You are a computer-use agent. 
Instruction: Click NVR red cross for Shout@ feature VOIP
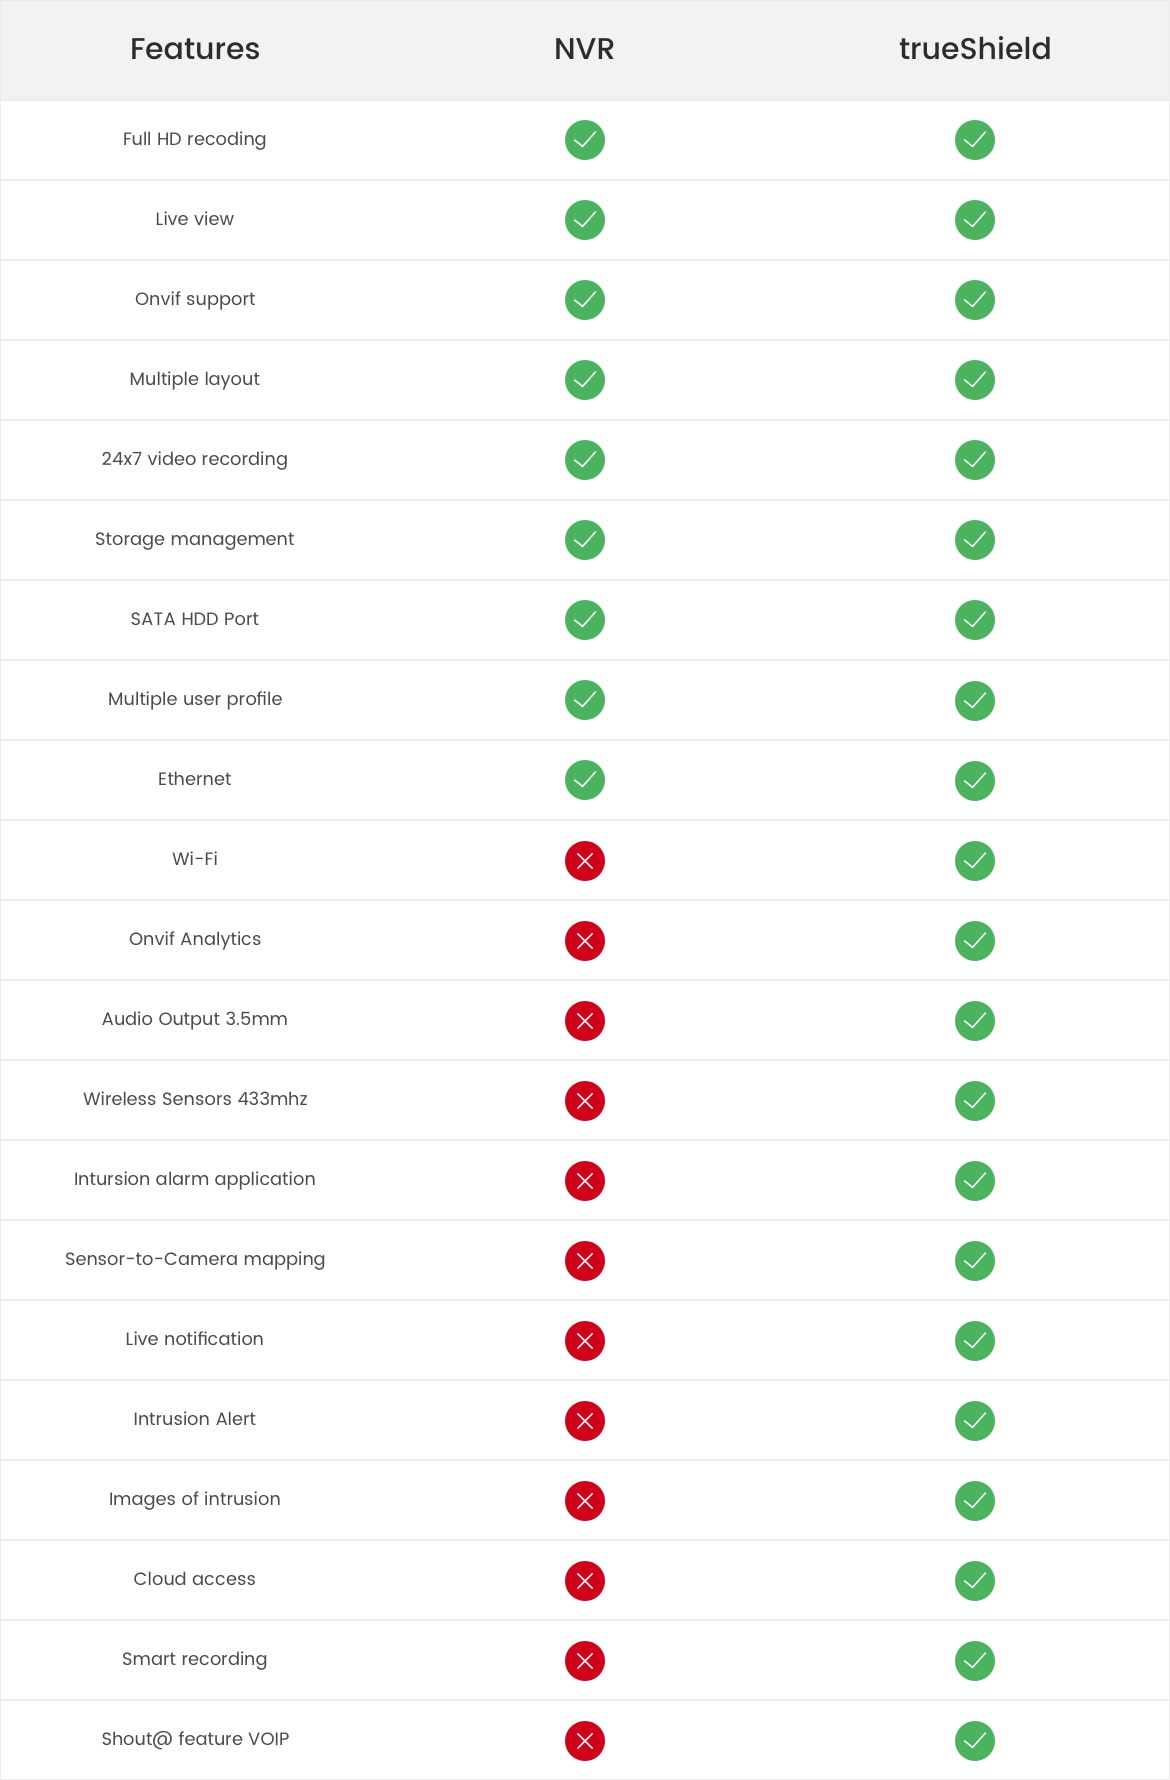585,1741
